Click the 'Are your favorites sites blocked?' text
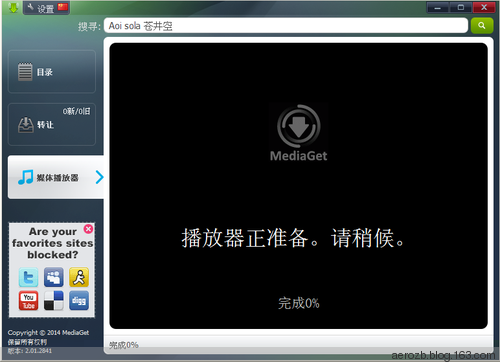The width and height of the screenshot is (500, 362). pos(52,243)
